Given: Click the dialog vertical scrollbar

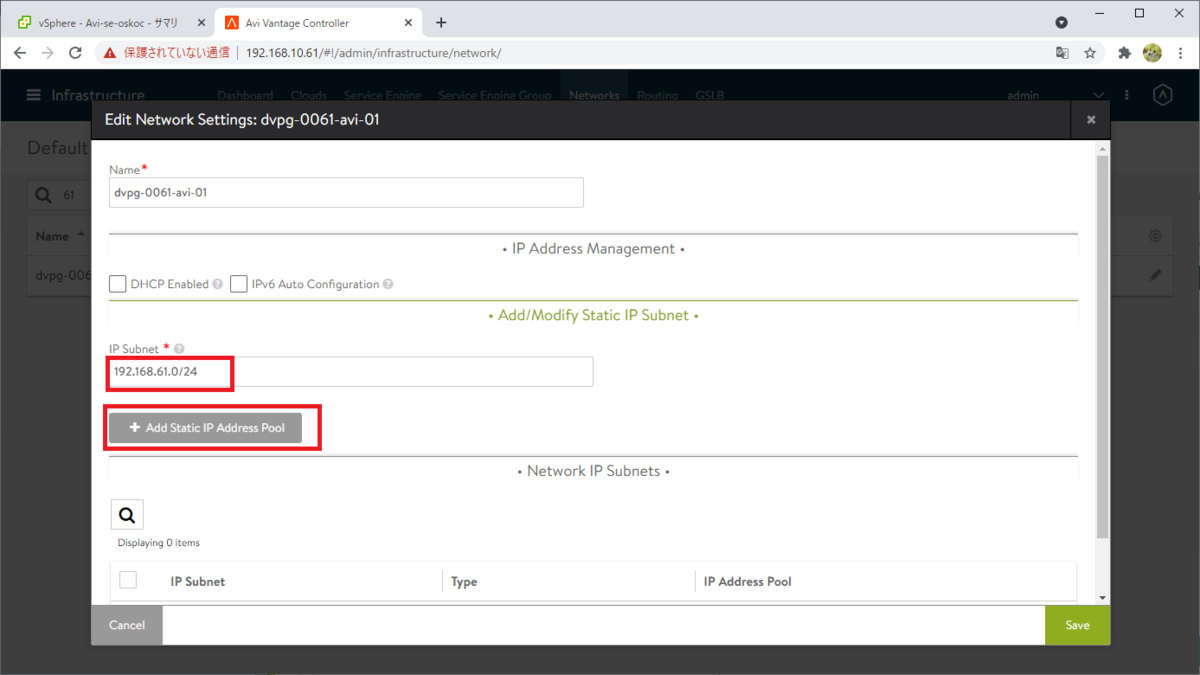Looking at the screenshot, I should click(x=1103, y=347).
